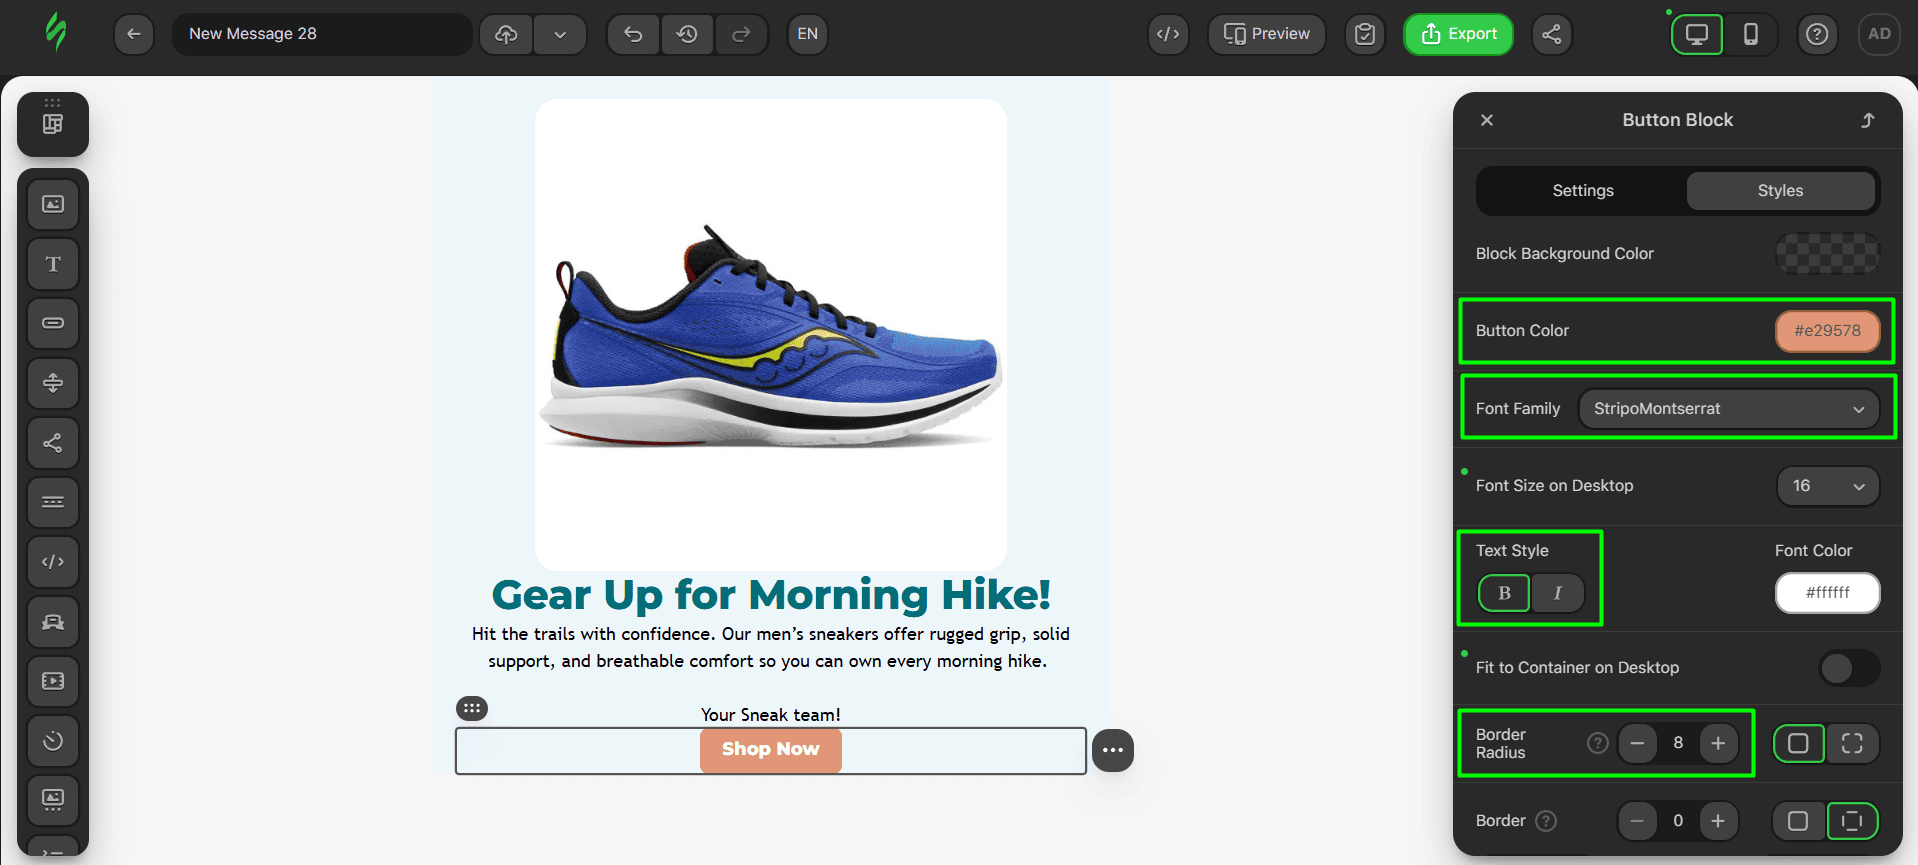Toggle Fit to Container on Desktop
1918x865 pixels.
1849,668
